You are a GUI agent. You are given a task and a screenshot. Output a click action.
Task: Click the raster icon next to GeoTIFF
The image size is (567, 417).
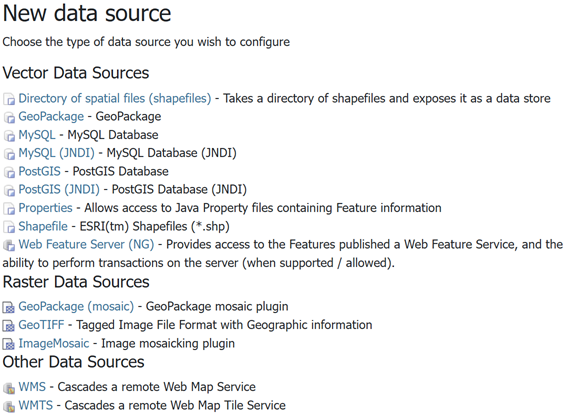(x=9, y=325)
